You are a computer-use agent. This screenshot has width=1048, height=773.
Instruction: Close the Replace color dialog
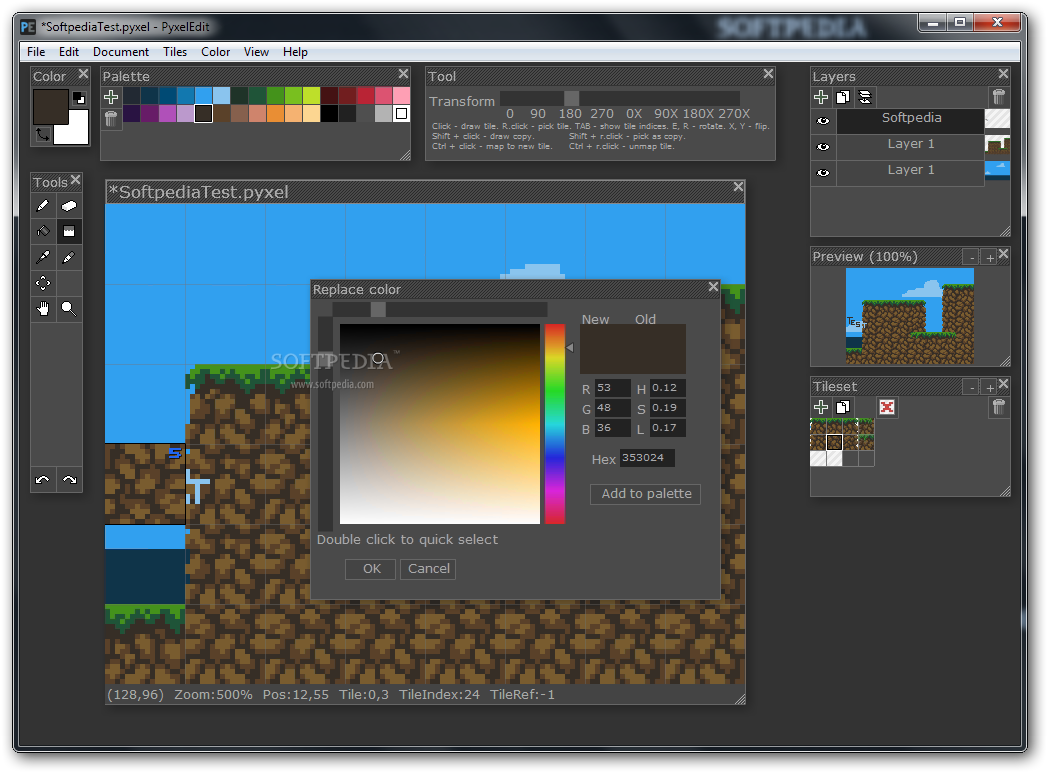click(713, 287)
